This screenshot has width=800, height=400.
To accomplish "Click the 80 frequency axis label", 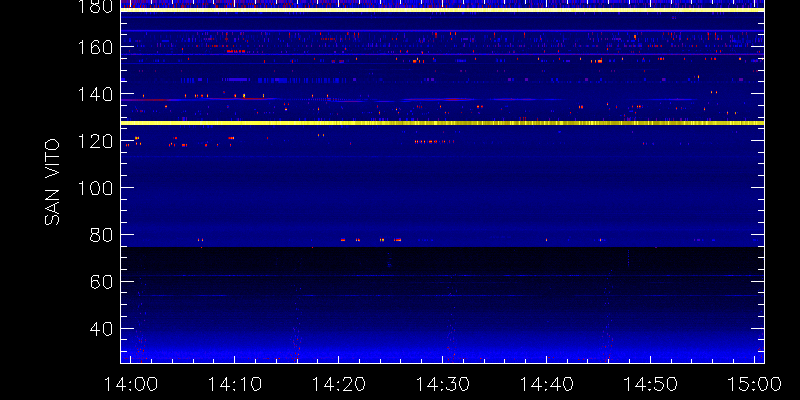I will 101,235.
